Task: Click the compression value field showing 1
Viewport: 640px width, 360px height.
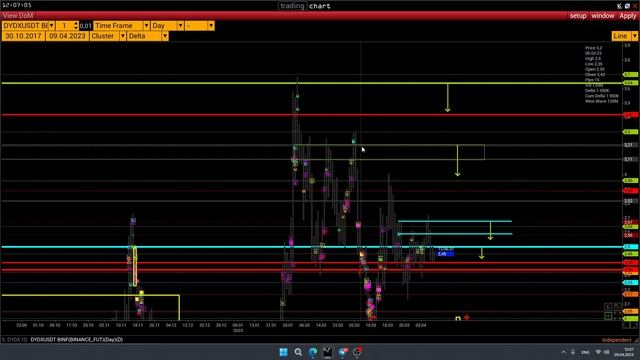Action: point(64,26)
